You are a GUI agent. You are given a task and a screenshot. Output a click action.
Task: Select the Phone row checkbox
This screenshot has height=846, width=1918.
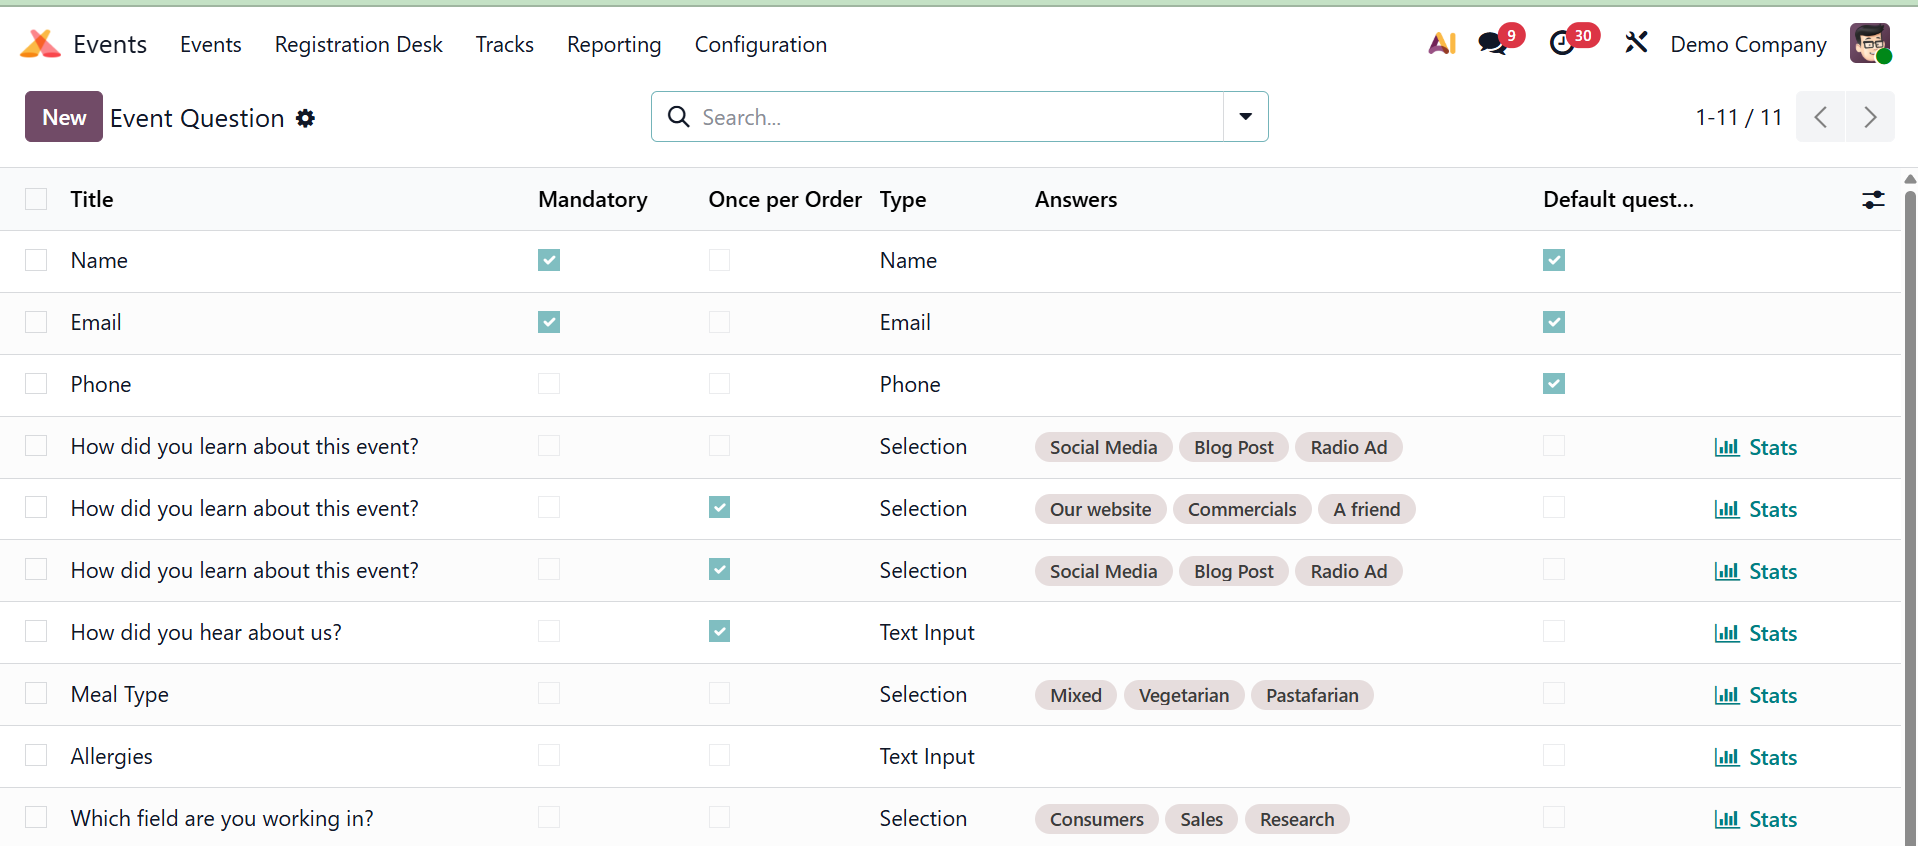[36, 384]
